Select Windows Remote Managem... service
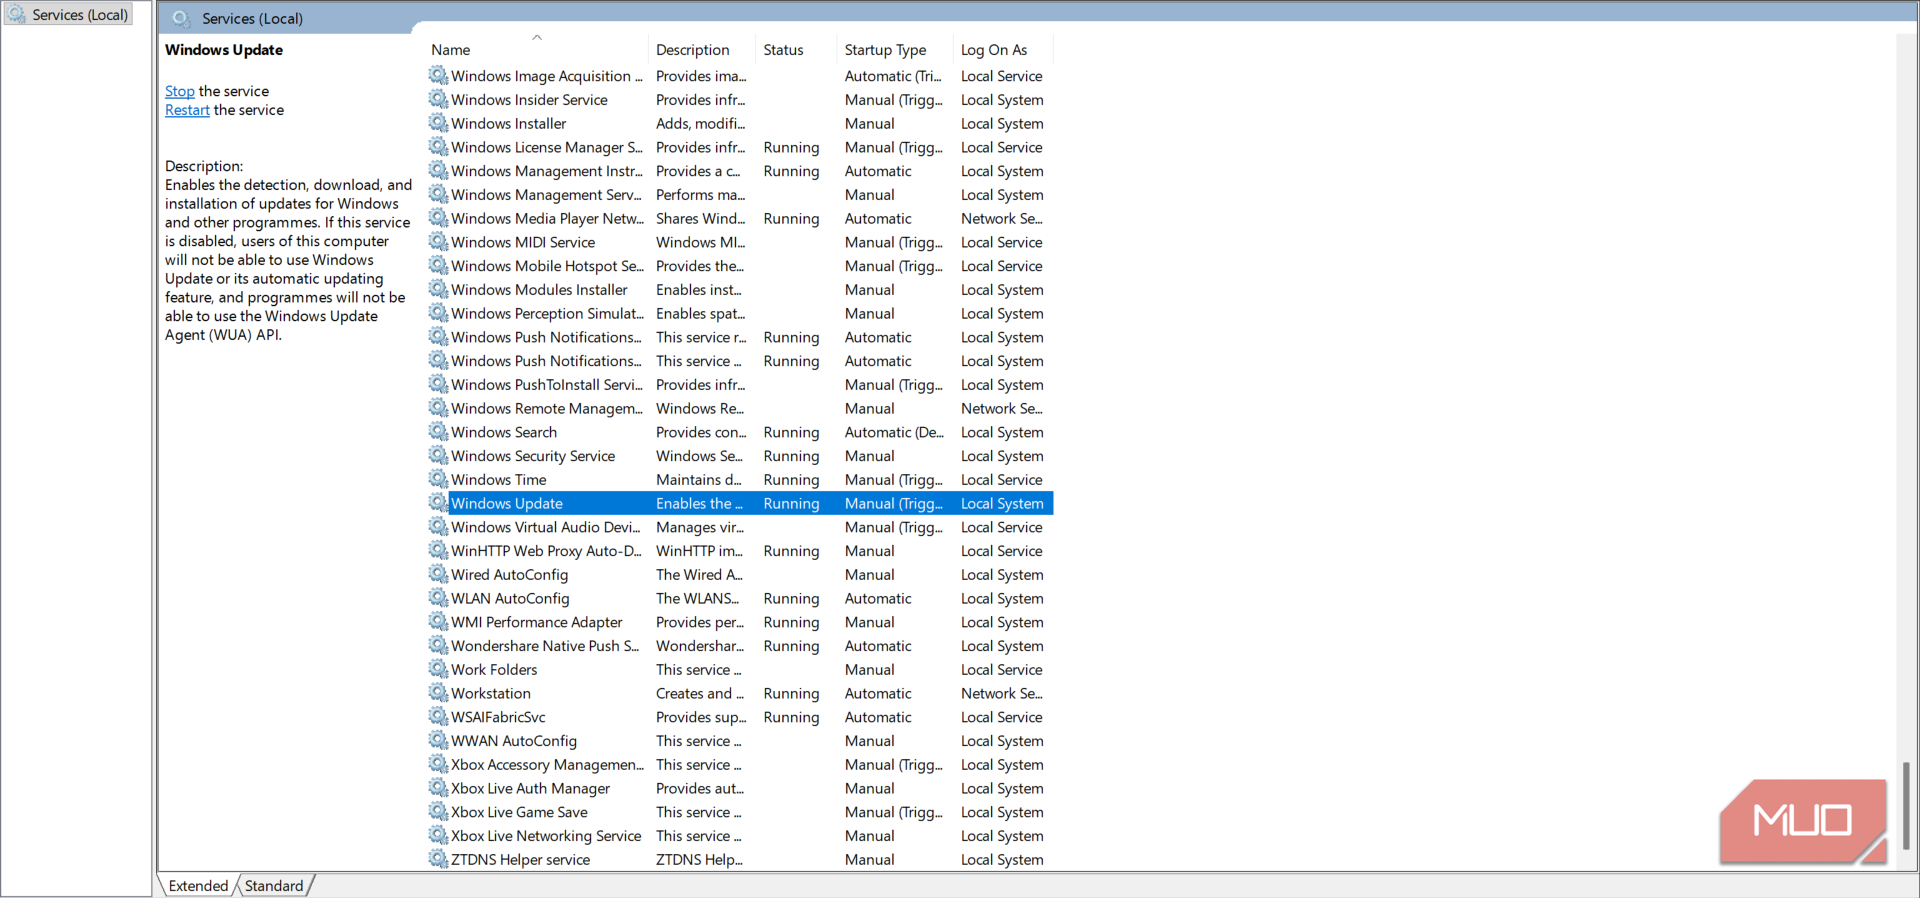This screenshot has height=898, width=1920. 546,408
